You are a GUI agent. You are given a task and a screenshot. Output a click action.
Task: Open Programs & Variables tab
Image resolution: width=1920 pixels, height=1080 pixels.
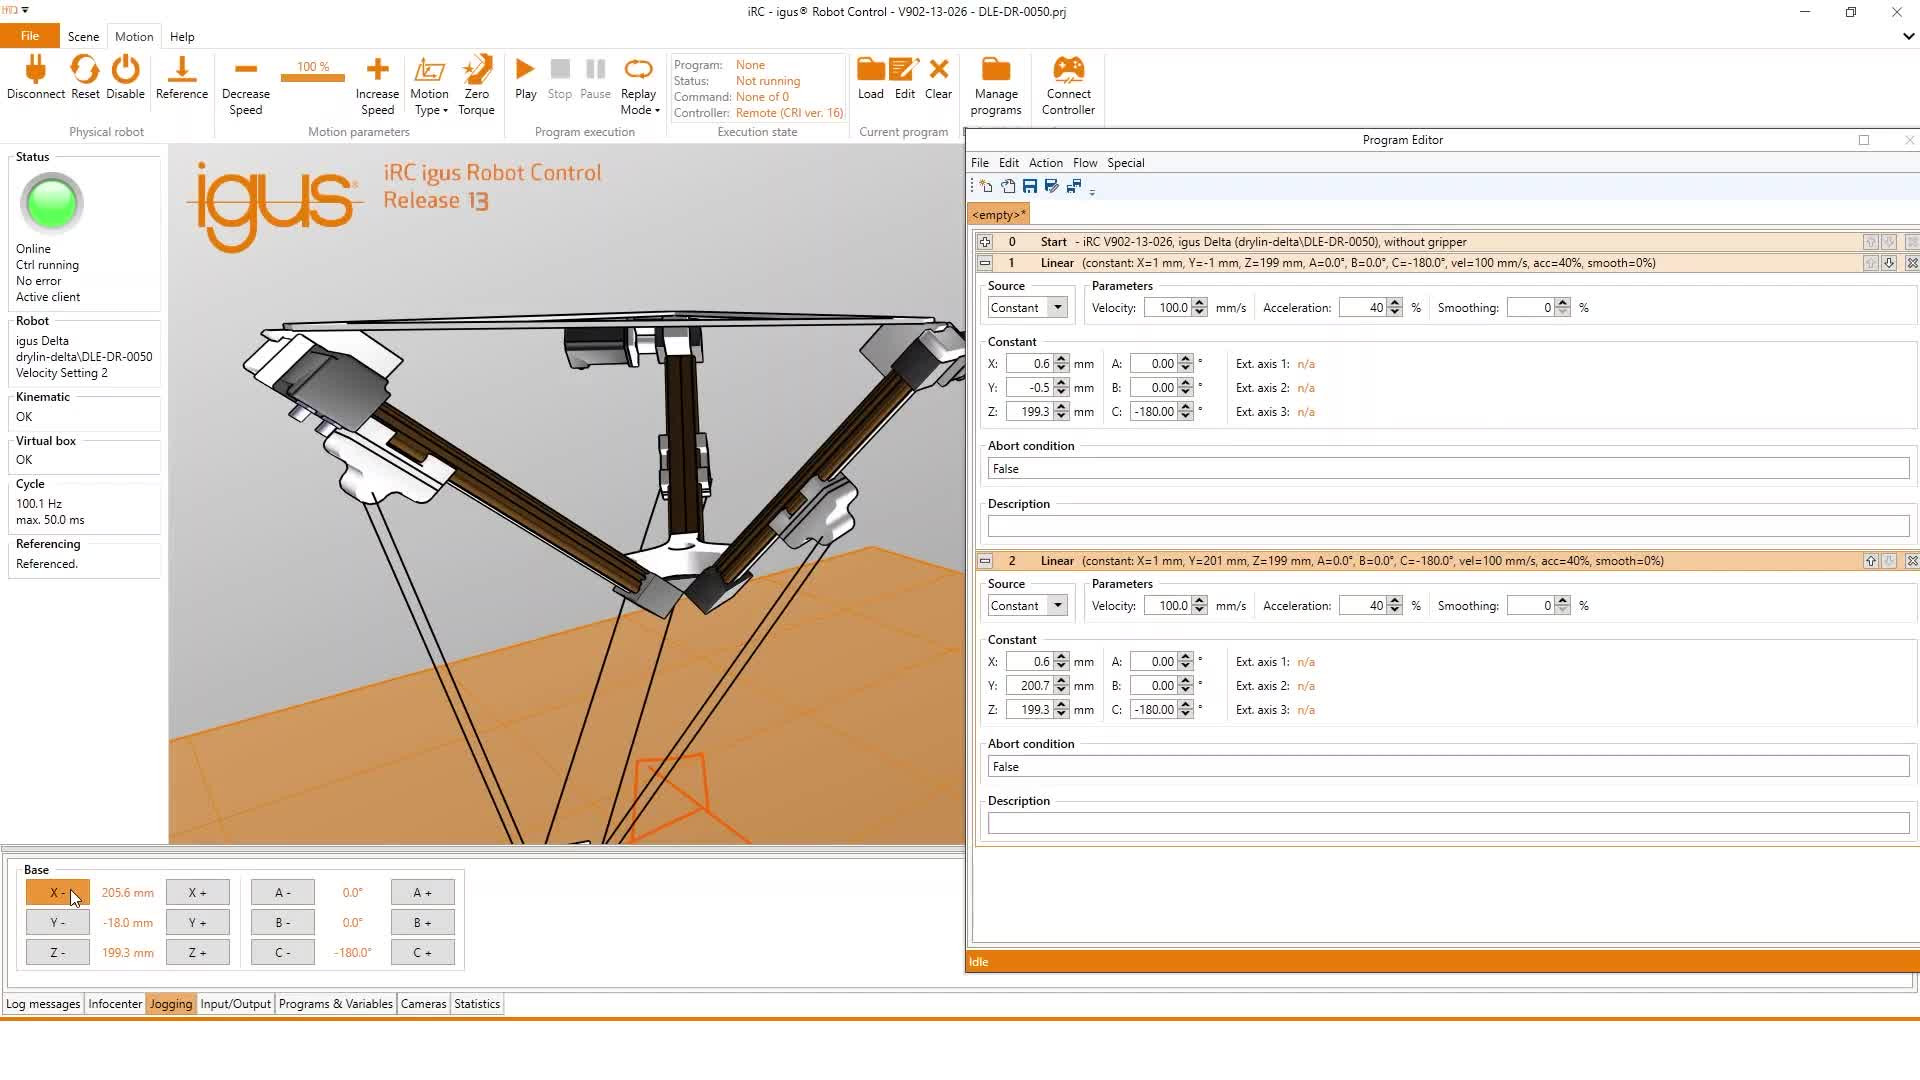pos(336,1004)
